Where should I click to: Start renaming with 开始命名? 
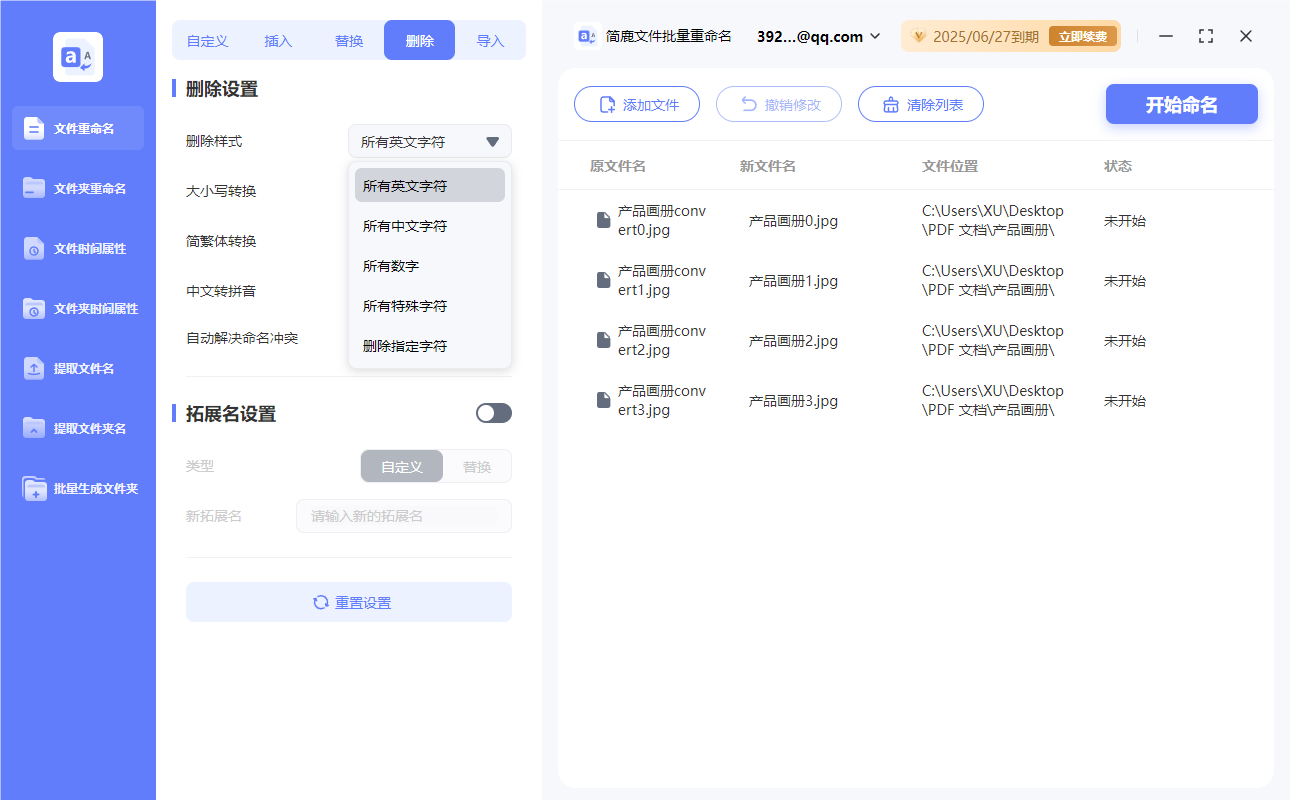1181,104
